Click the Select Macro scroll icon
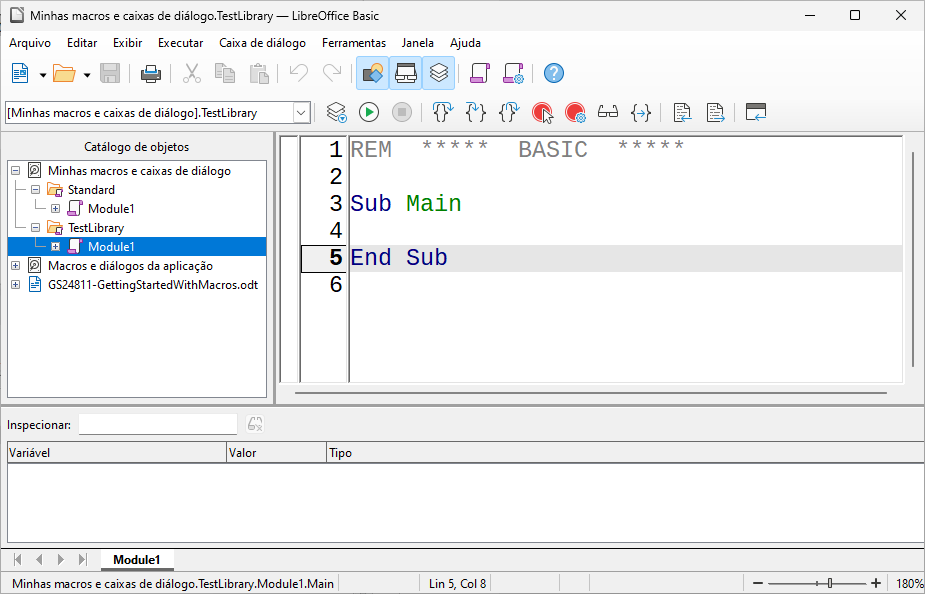 [x=480, y=74]
